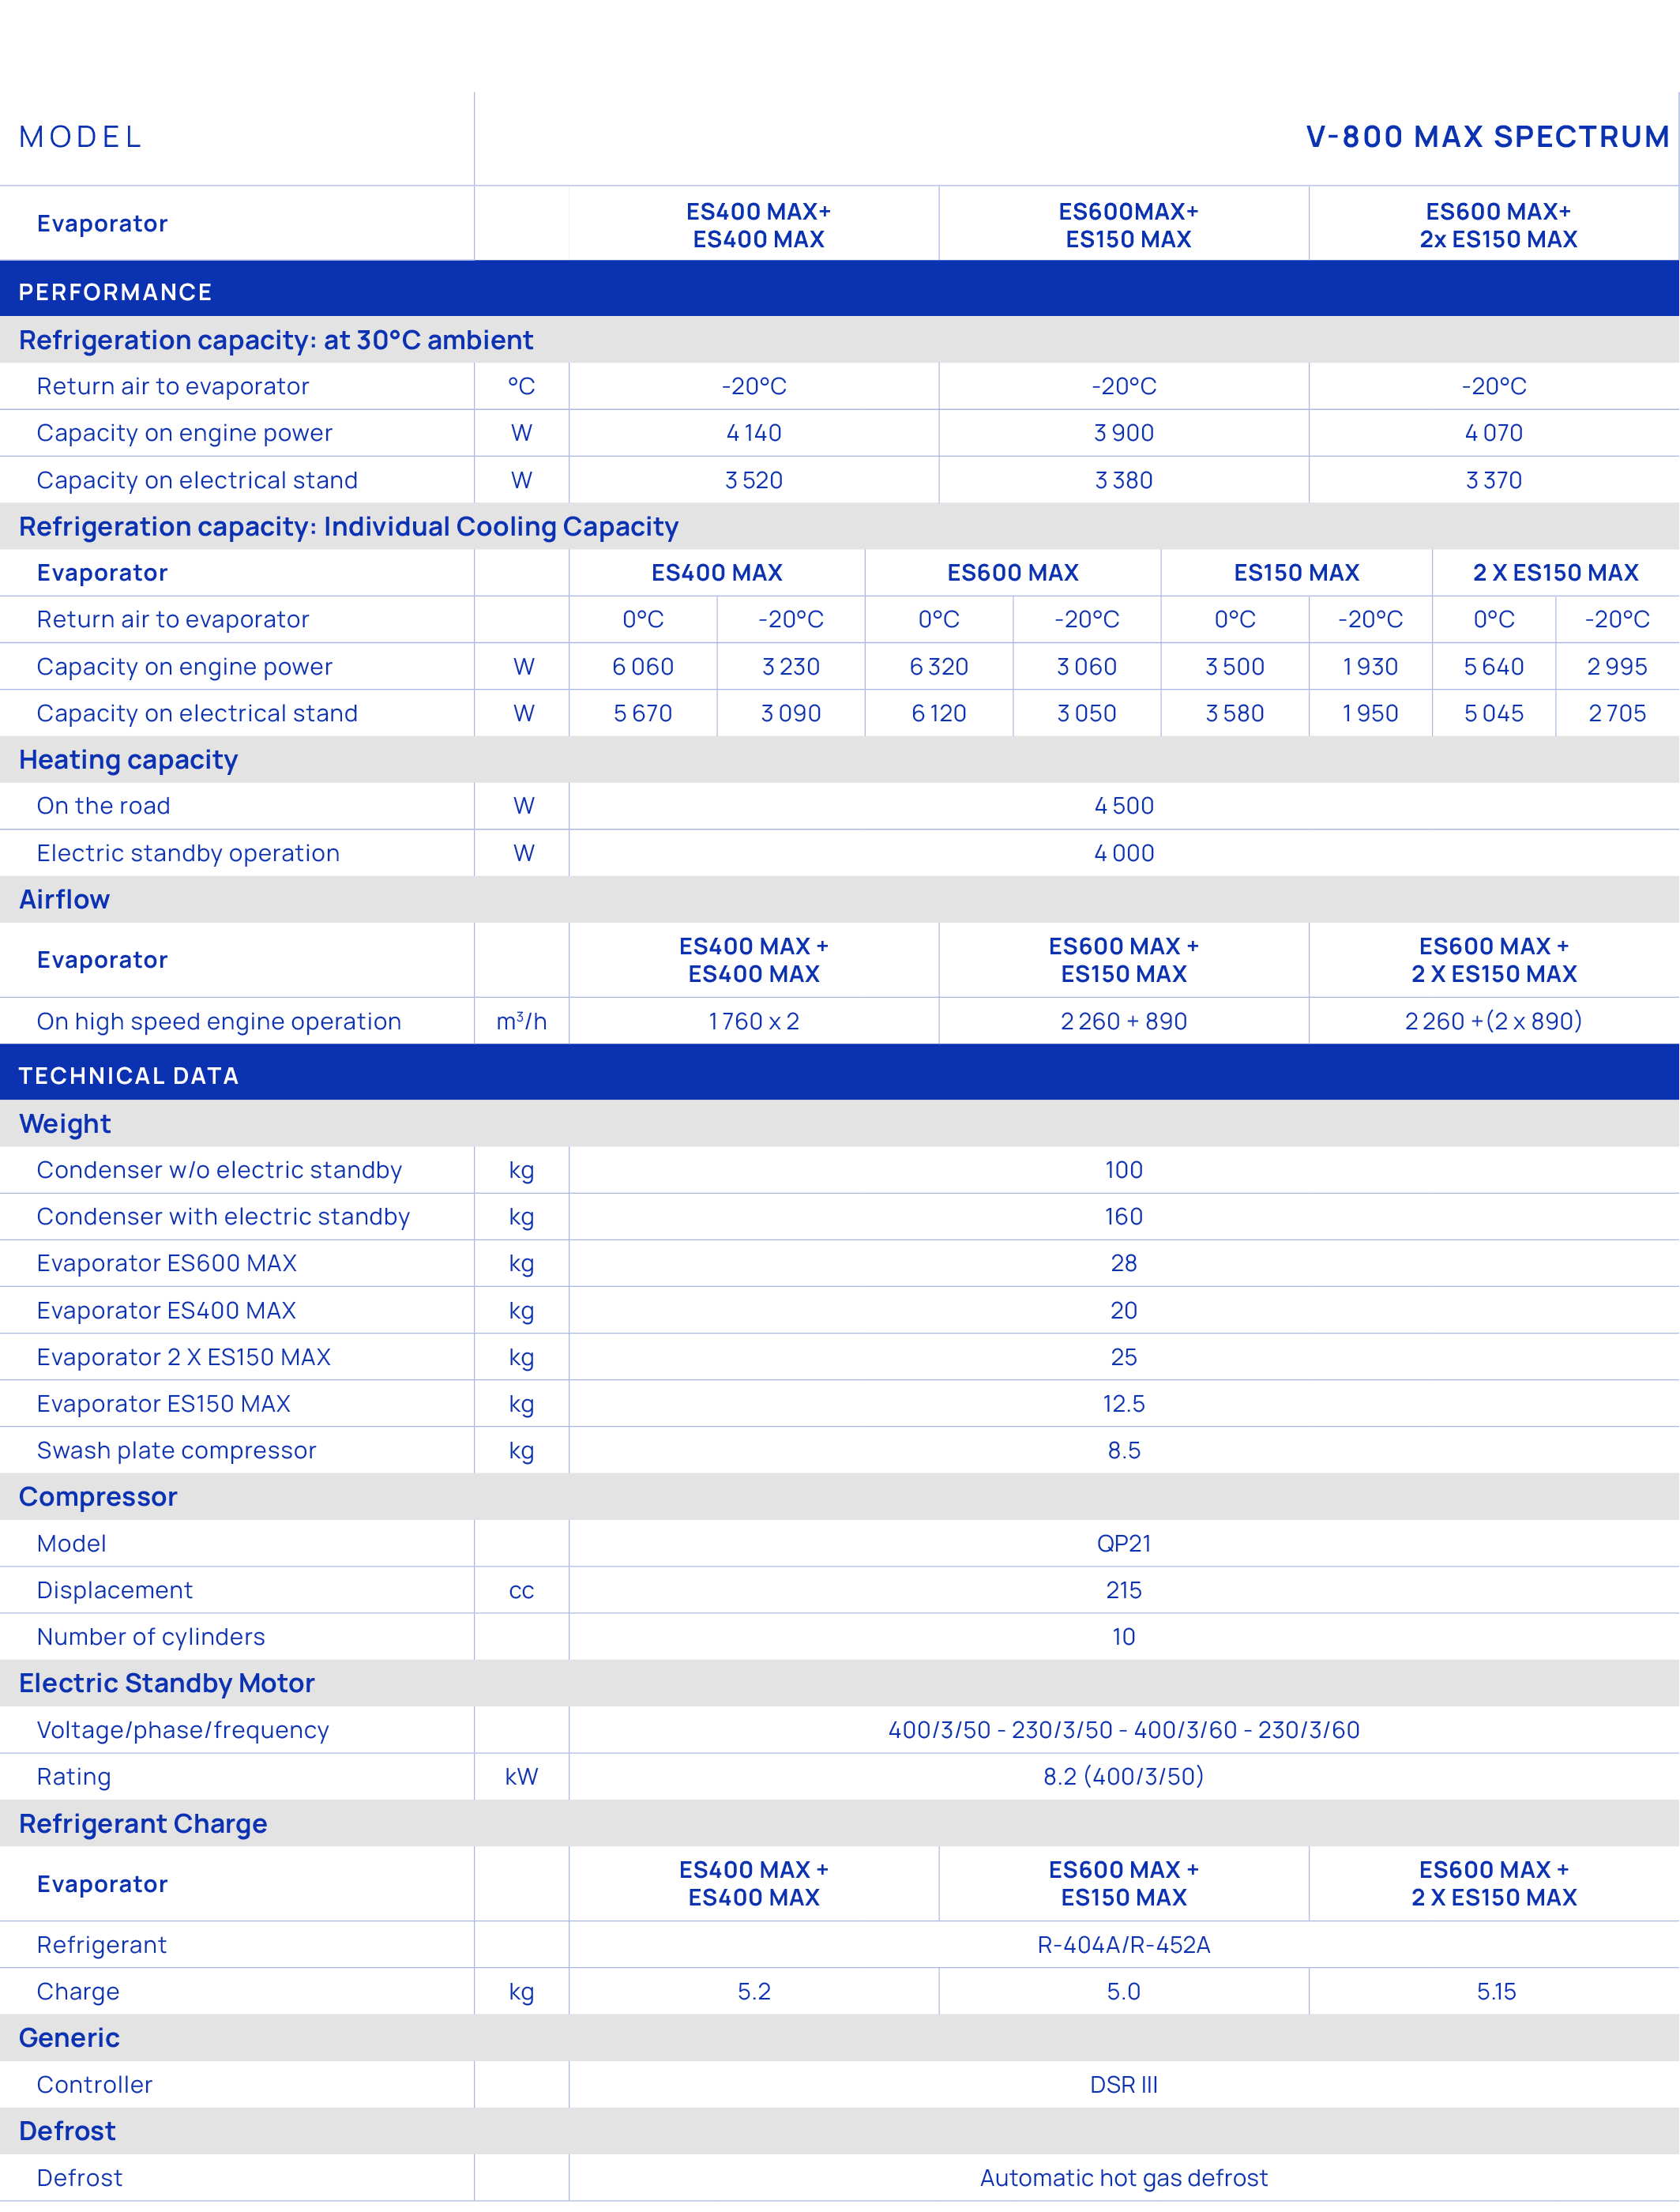Click the 215 displacement value
This screenshot has width=1680, height=2212.
(x=1124, y=1590)
